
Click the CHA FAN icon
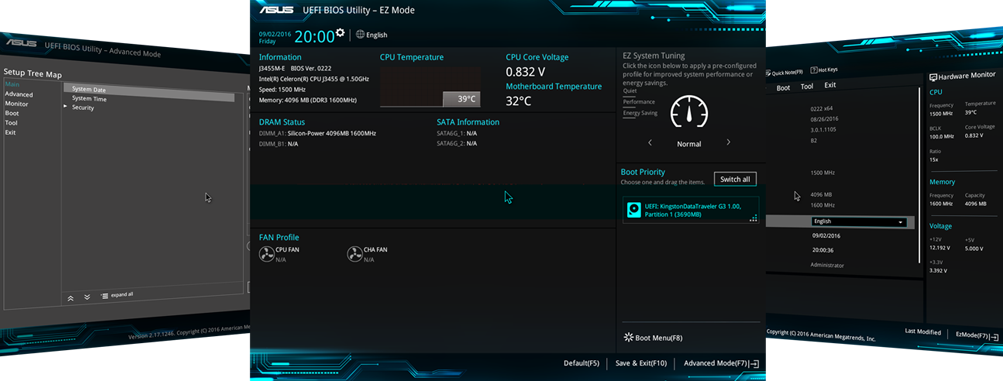click(354, 254)
